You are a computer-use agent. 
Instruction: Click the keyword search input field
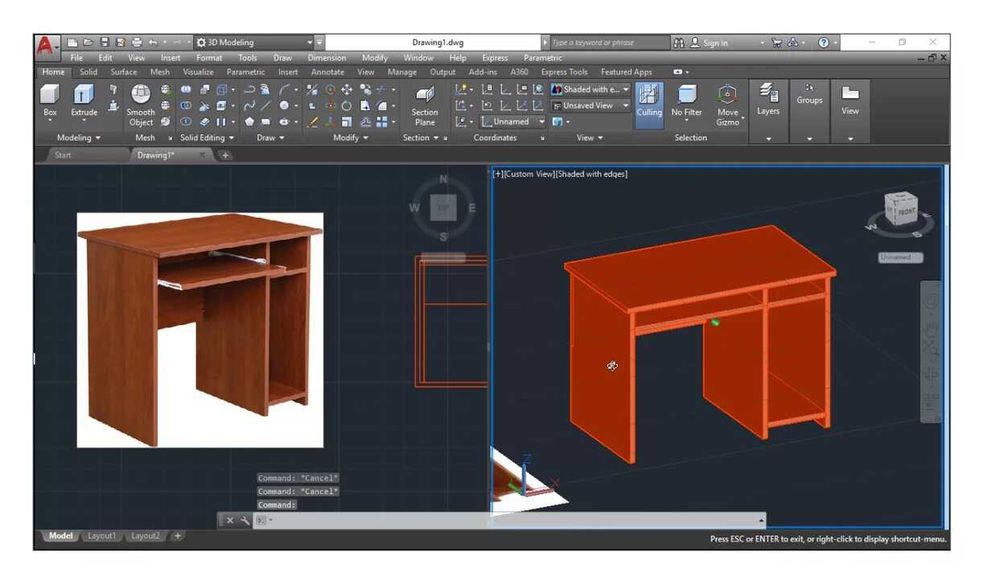point(609,43)
